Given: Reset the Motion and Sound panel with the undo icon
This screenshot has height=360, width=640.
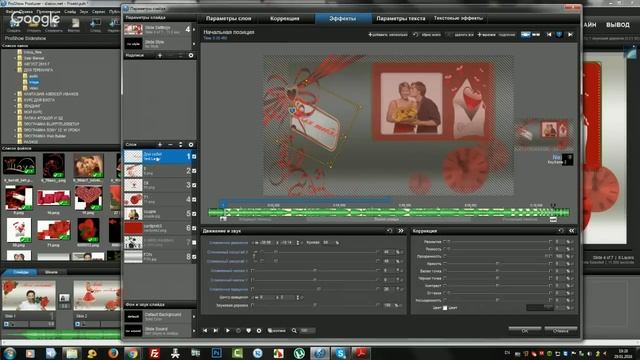Looking at the screenshot, I should click(x=389, y=231).
